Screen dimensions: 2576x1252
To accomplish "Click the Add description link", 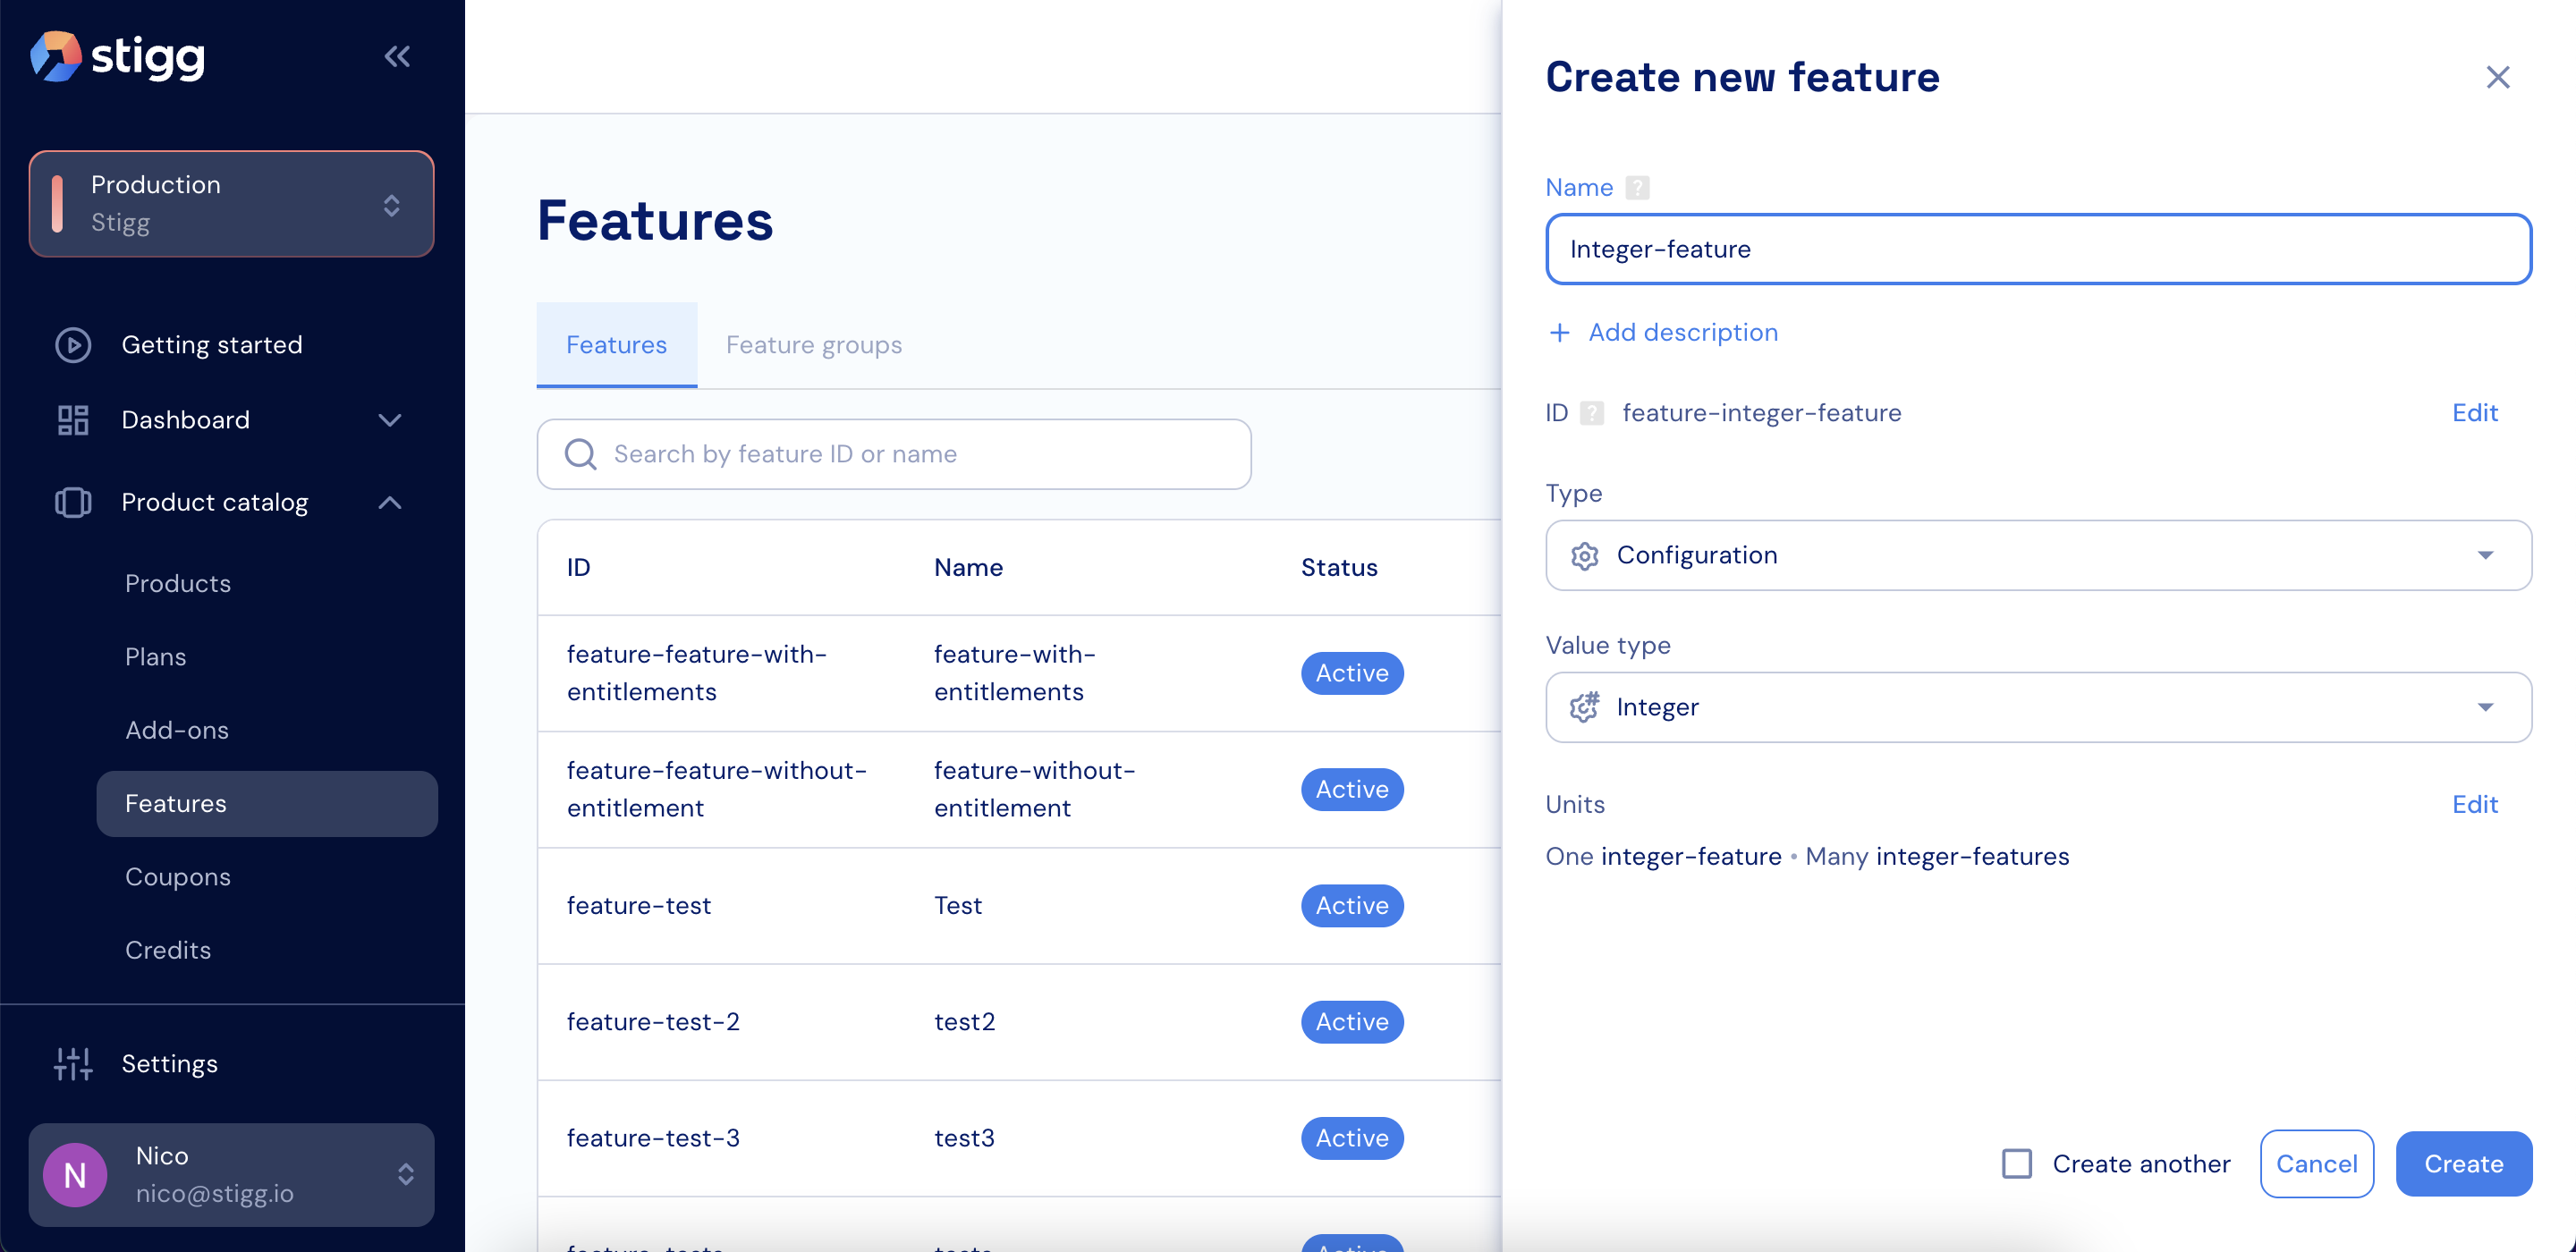I will tap(1682, 332).
